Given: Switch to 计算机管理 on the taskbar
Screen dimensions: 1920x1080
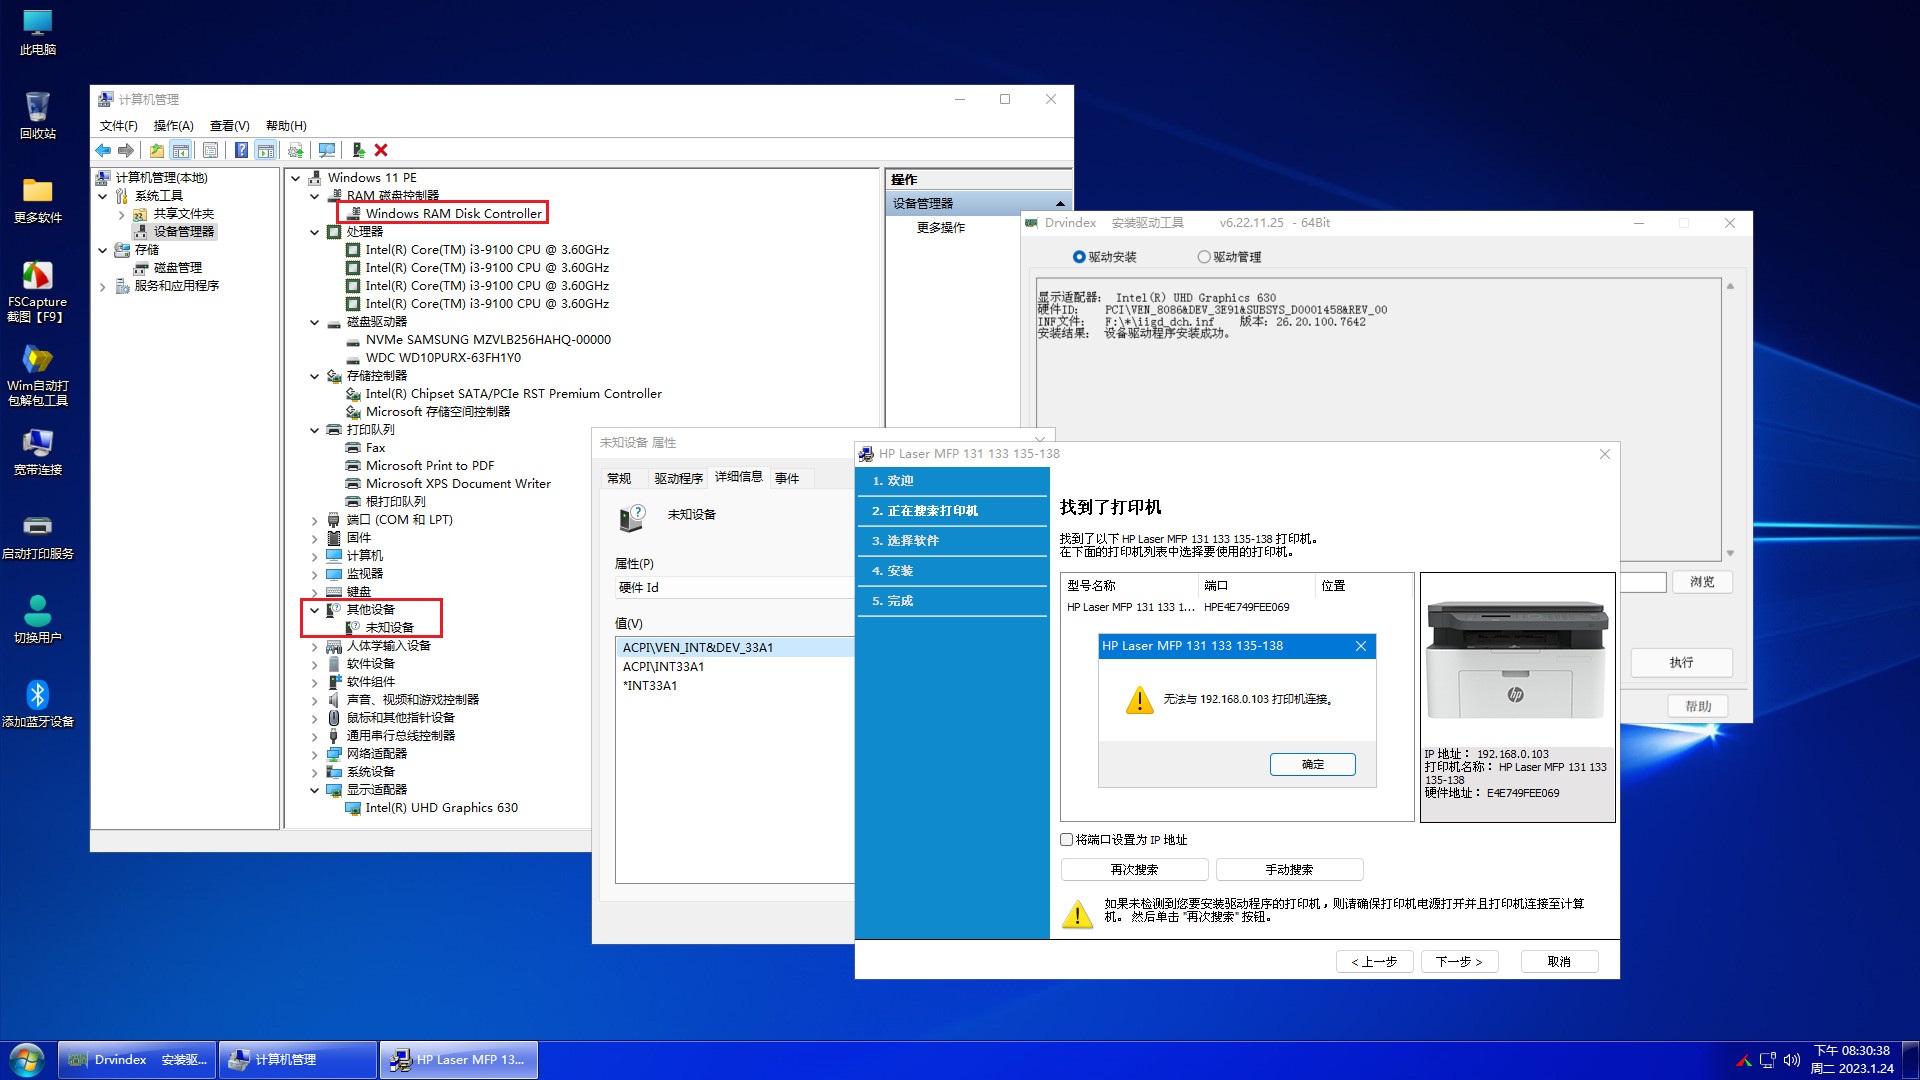Looking at the screenshot, I should click(298, 1060).
